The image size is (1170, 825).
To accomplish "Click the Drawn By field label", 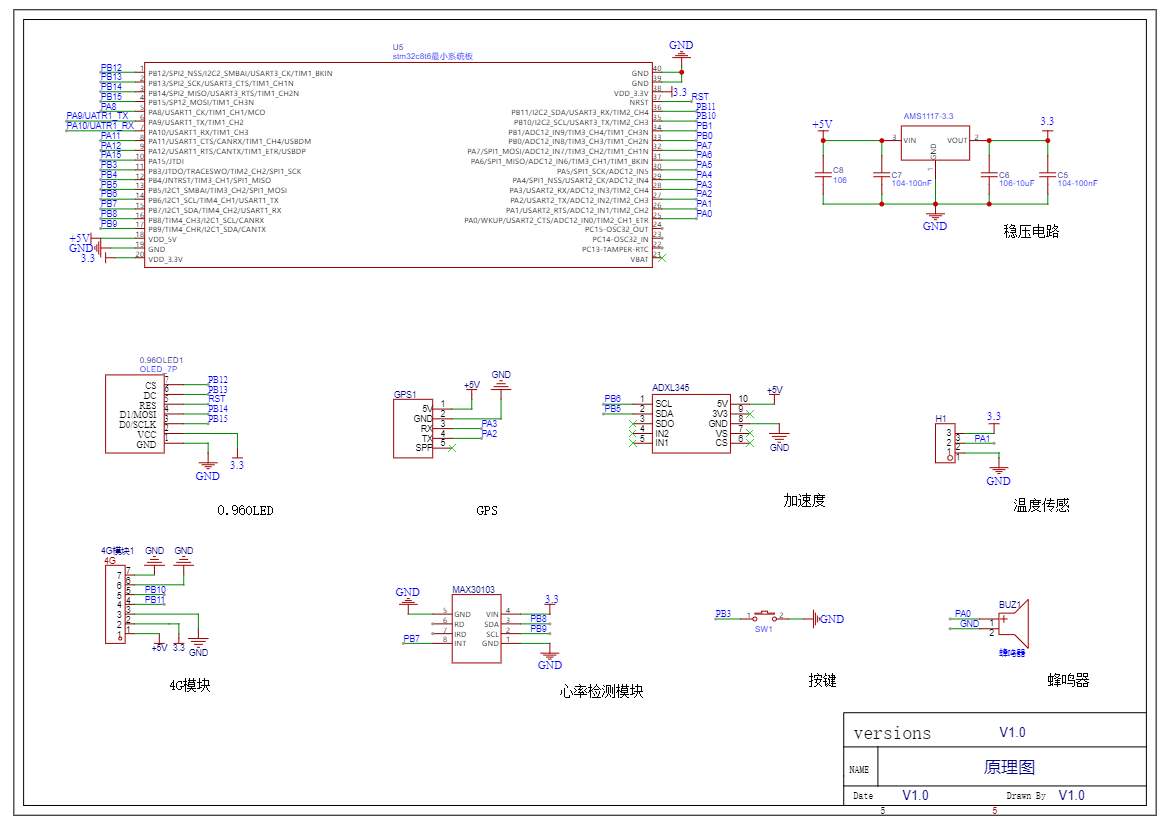I will pyautogui.click(x=1026, y=796).
